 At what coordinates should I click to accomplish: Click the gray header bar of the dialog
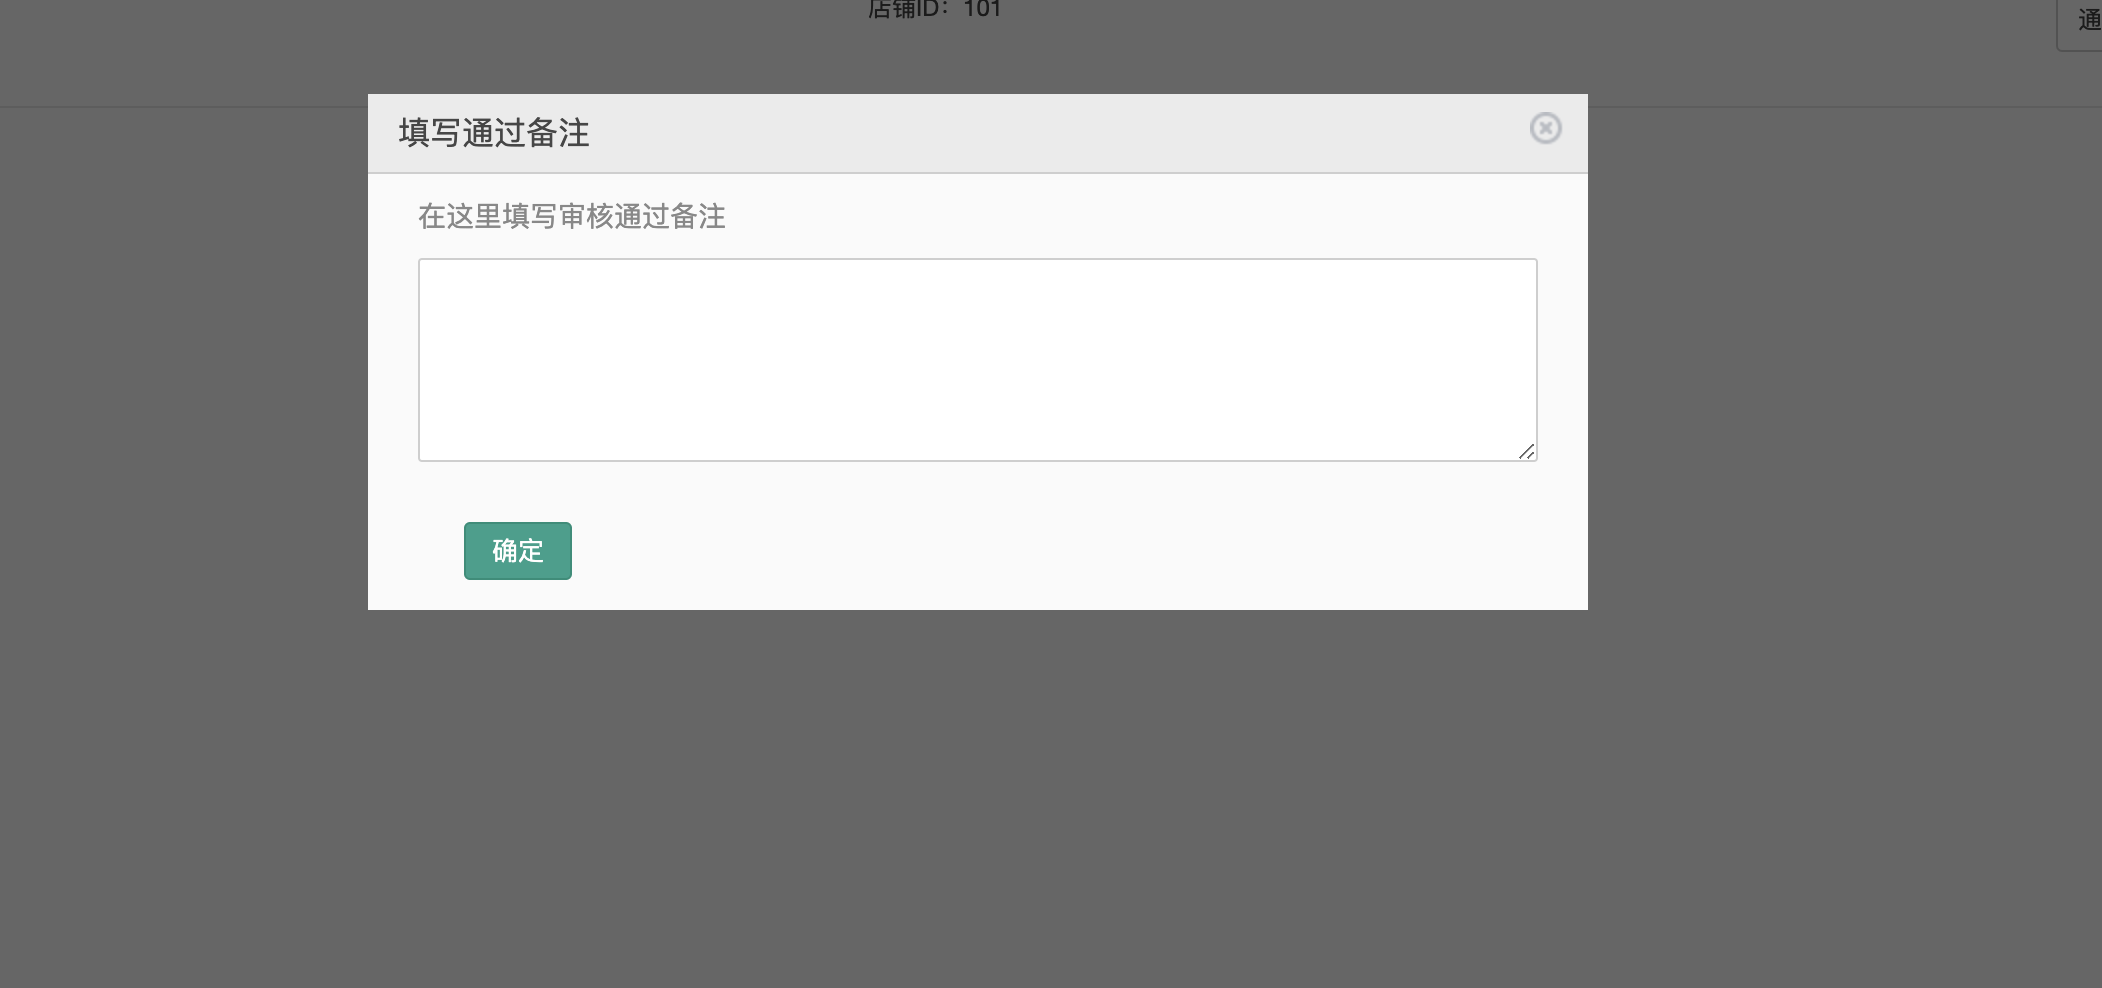click(977, 133)
